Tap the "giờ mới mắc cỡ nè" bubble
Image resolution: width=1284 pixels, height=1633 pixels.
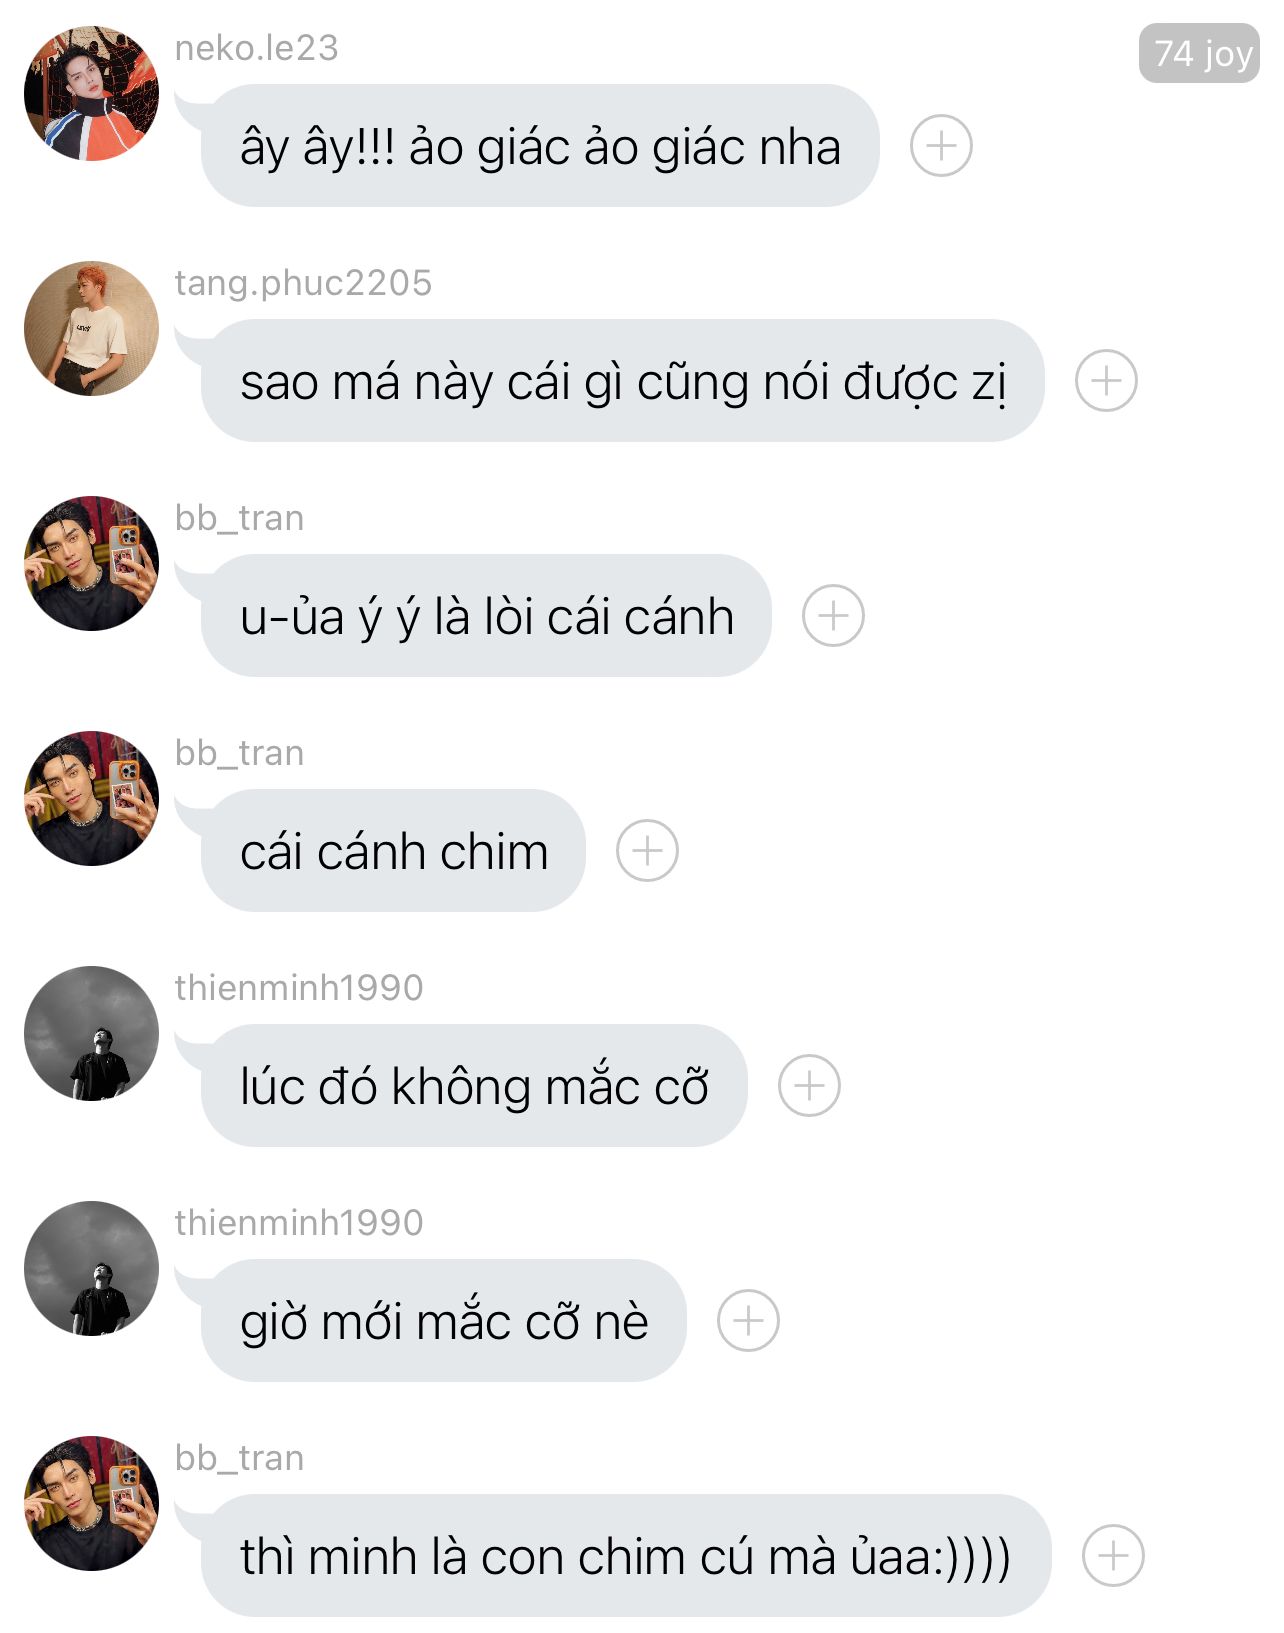[x=443, y=1321]
